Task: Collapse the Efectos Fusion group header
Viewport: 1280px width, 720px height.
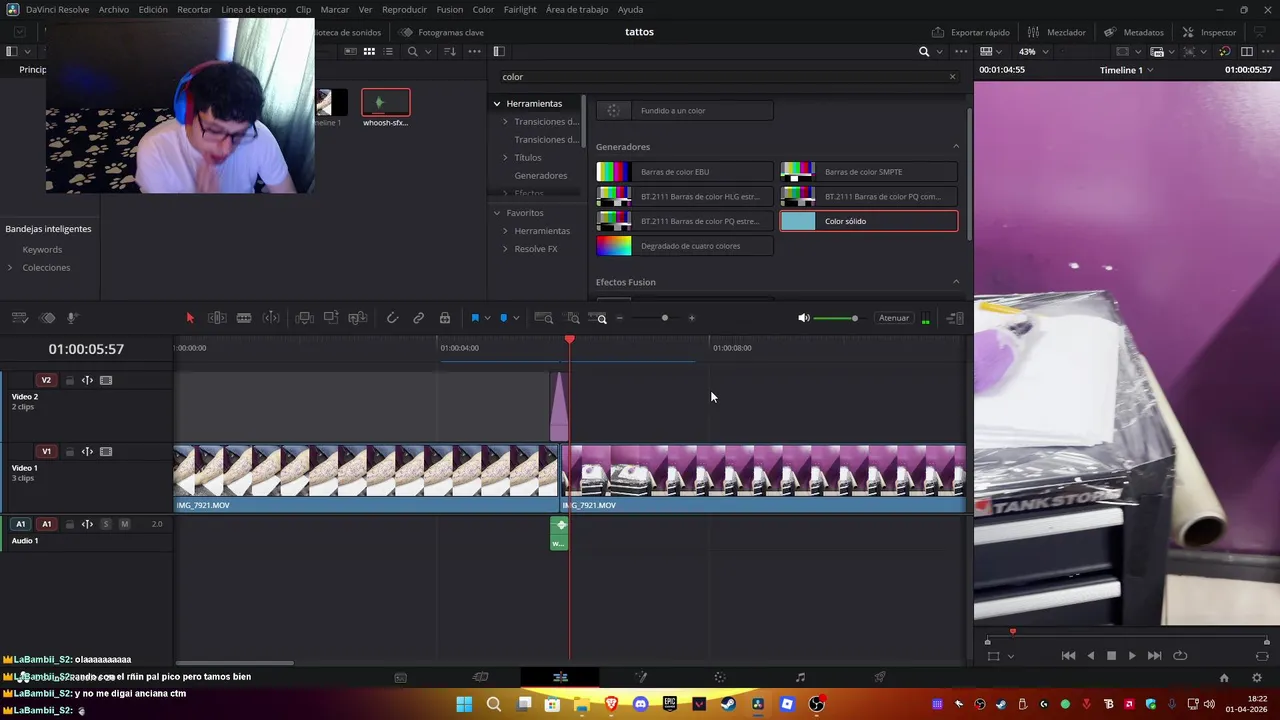Action: [x=956, y=282]
